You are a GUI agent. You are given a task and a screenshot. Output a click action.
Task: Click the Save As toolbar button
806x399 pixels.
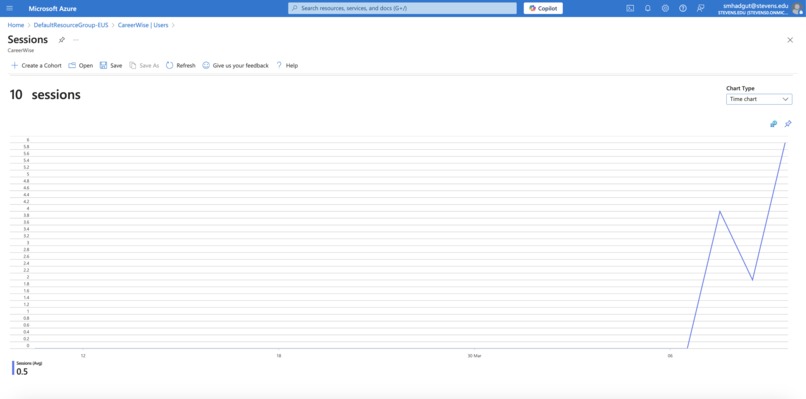(x=144, y=65)
